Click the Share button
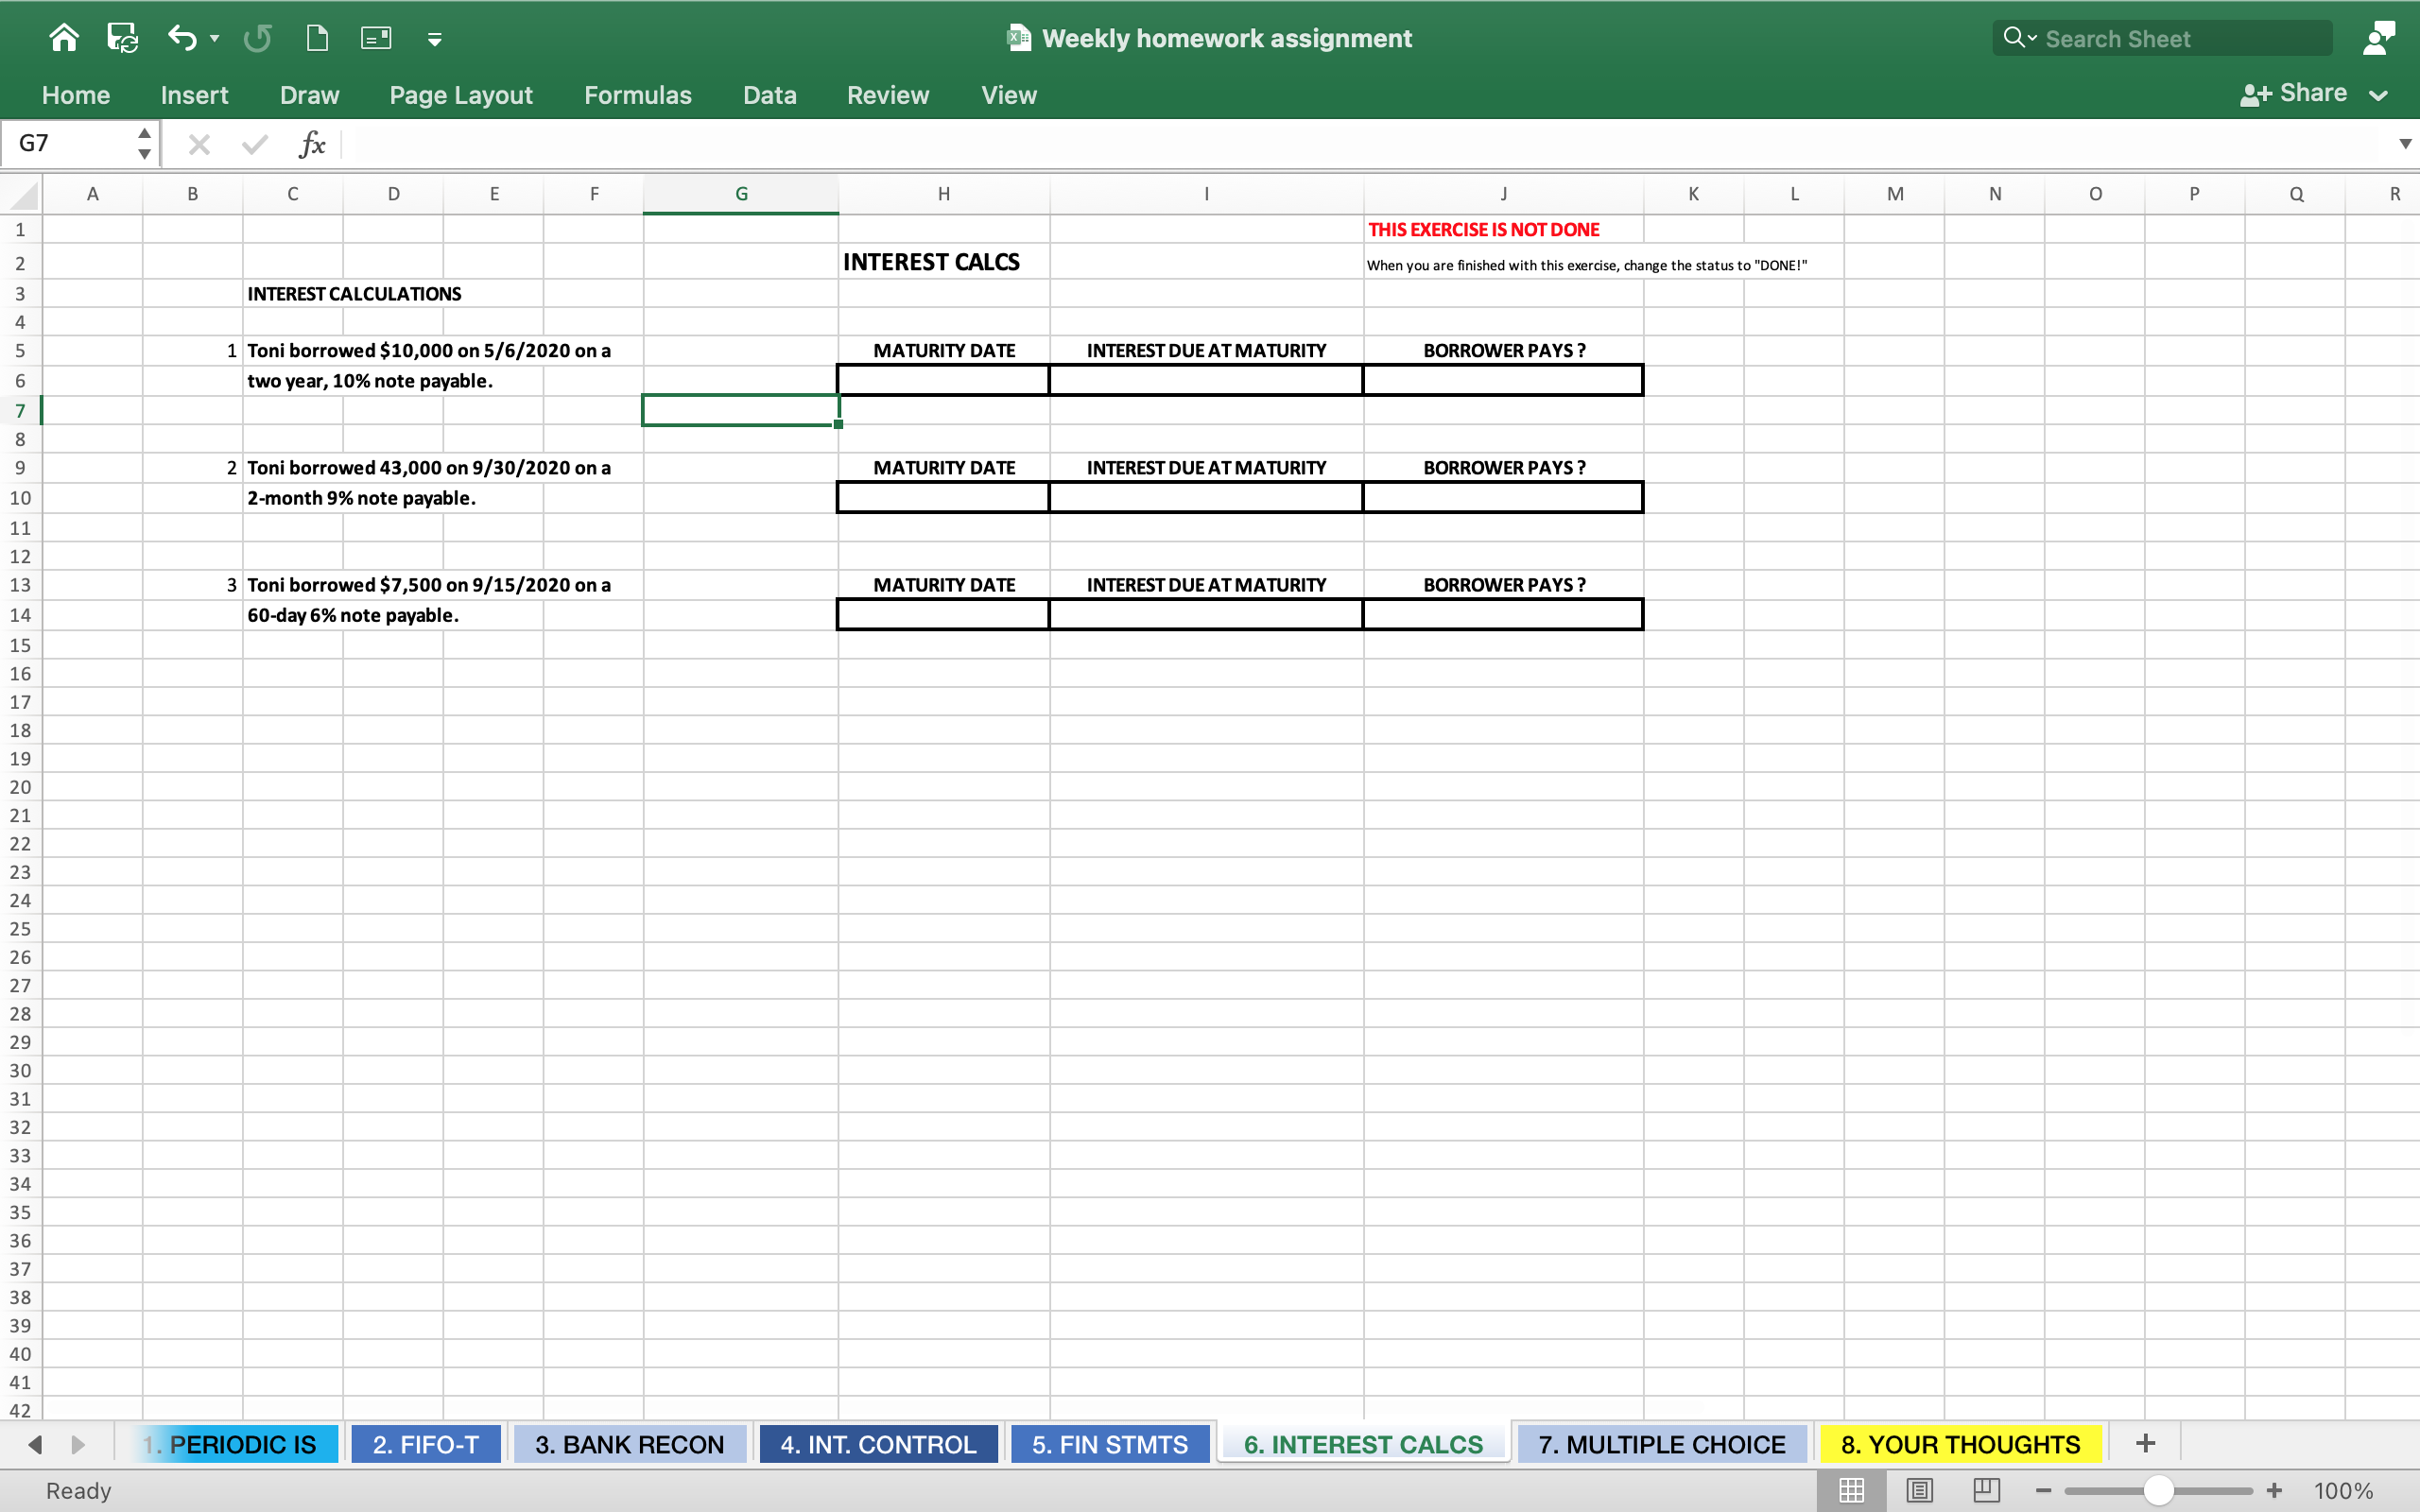This screenshot has width=2420, height=1512. (x=2296, y=94)
